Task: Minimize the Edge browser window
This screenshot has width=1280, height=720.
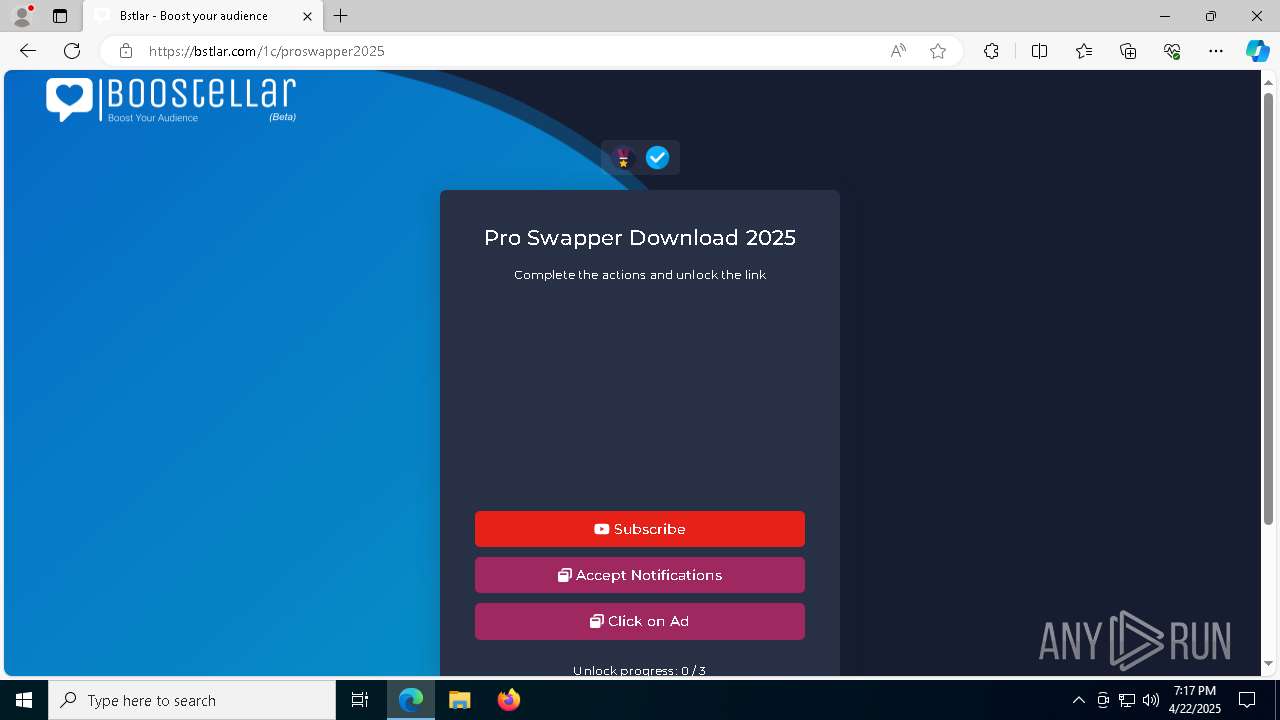Action: click(1165, 16)
